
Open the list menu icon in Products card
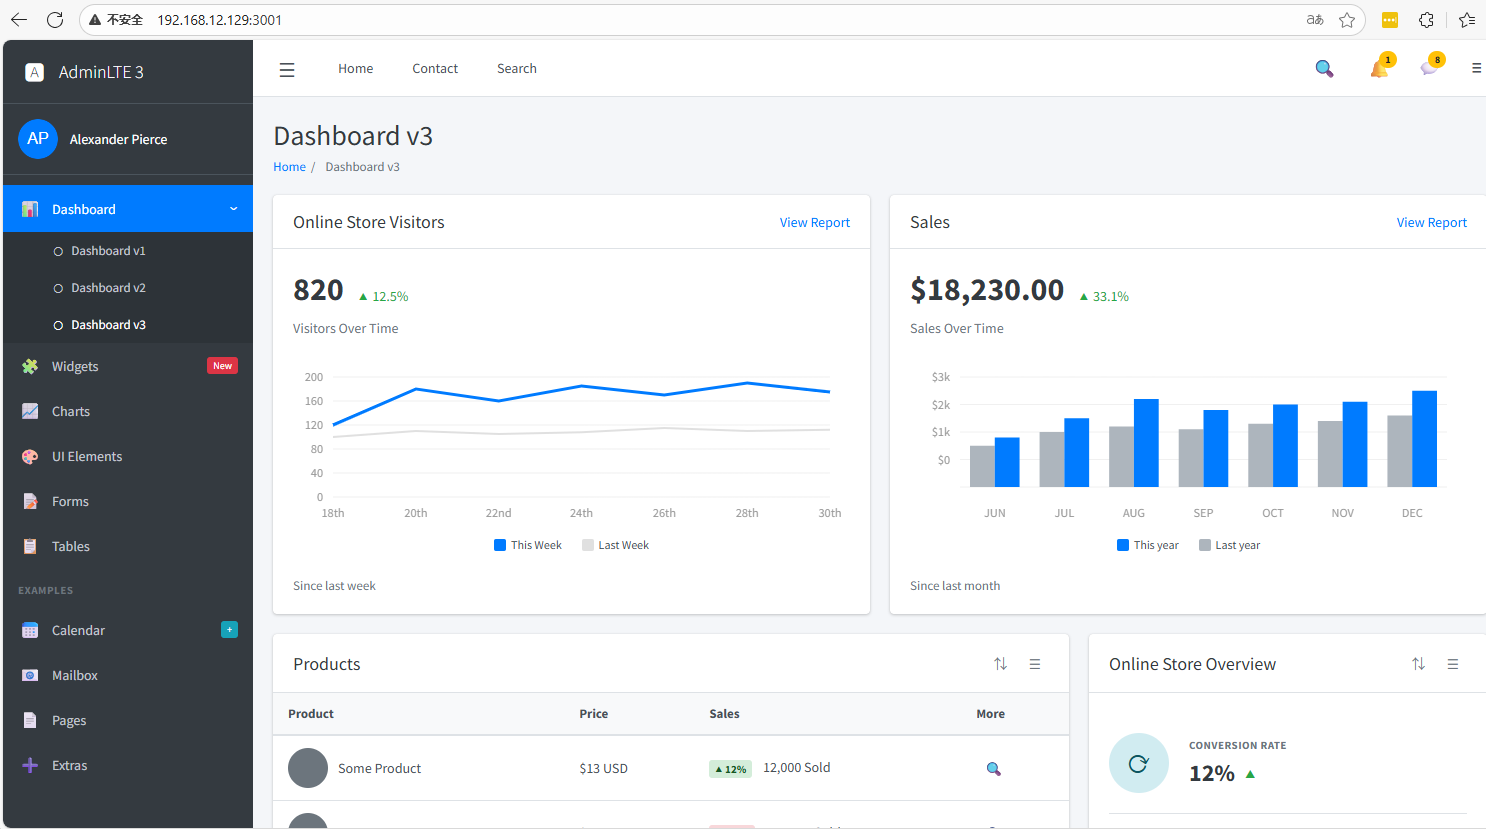point(1035,664)
